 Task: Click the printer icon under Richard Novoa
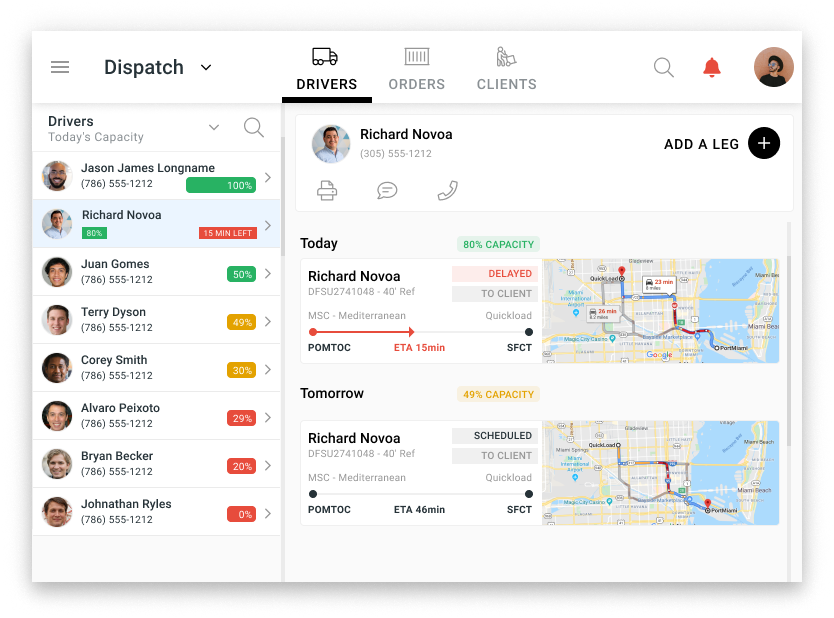pos(327,190)
